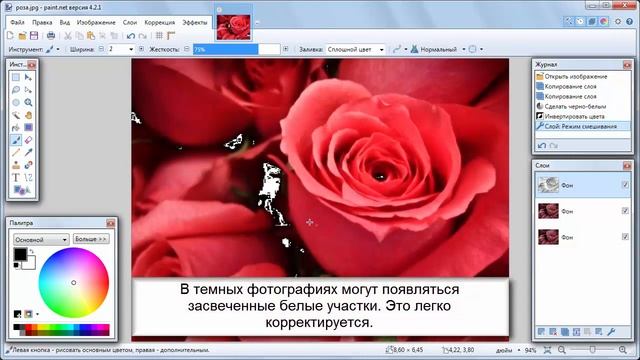Select the Clone Stamp tool
The image size is (640, 360).
point(16,165)
